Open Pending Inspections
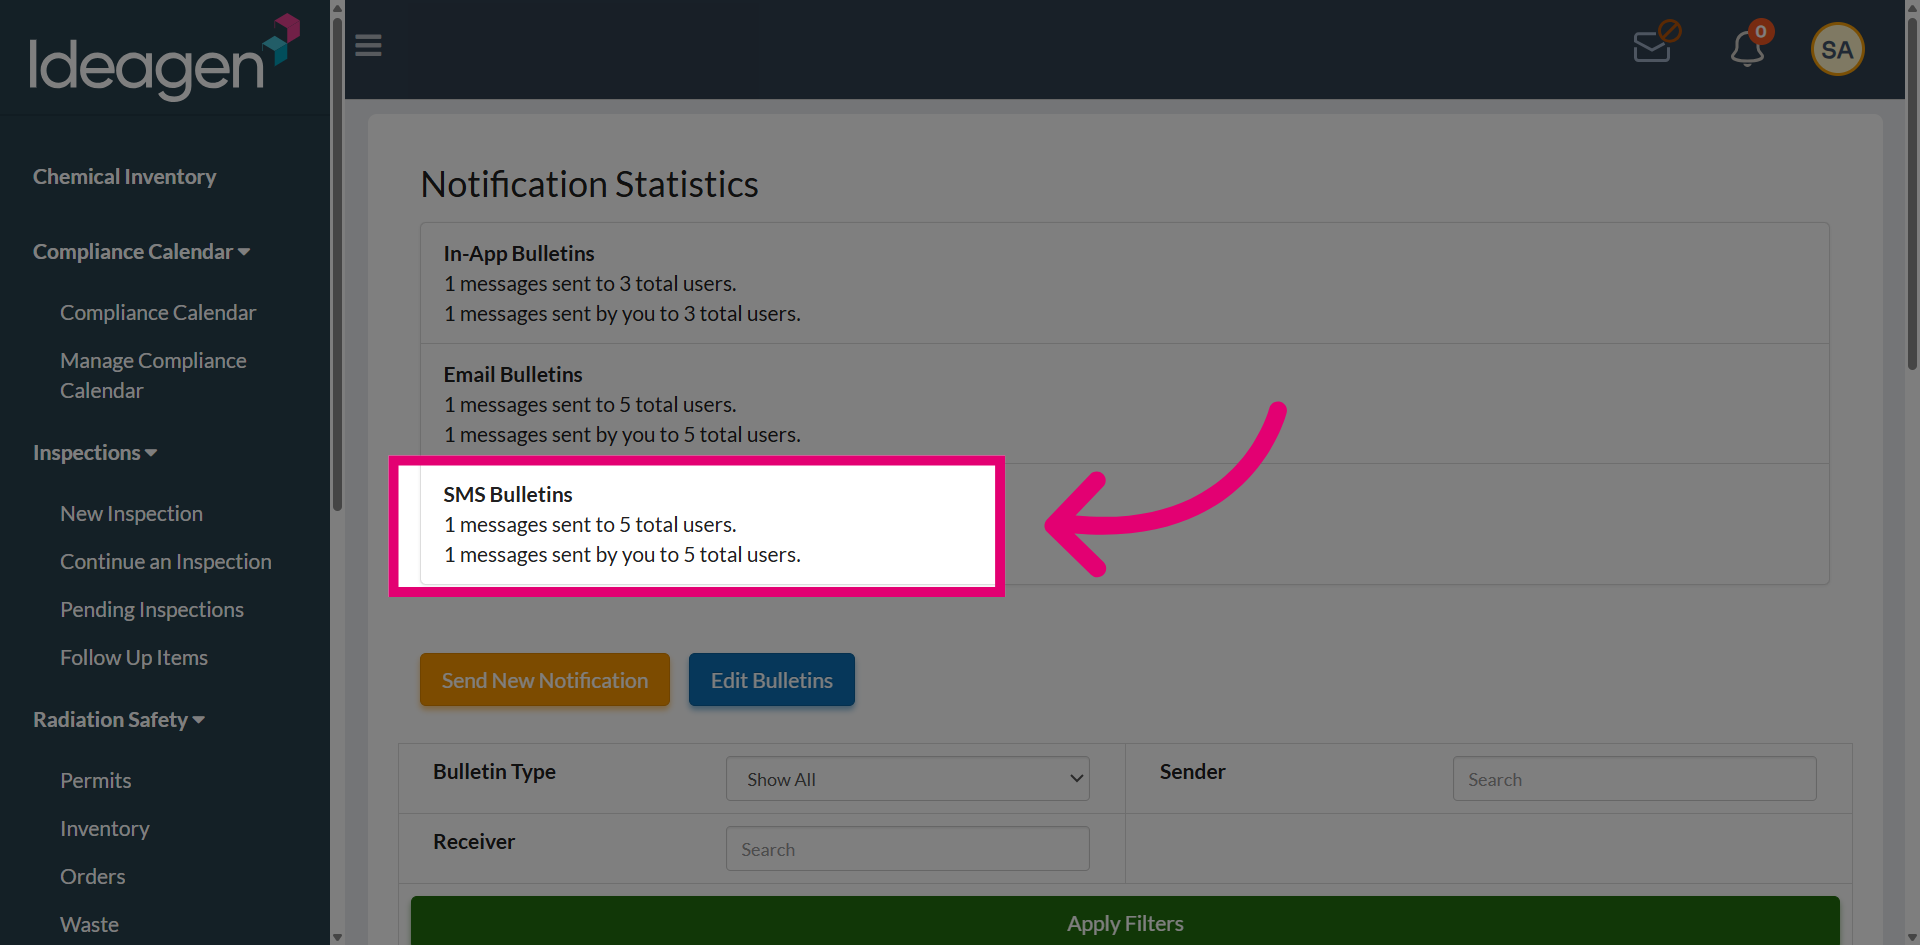The image size is (1920, 945). coord(152,610)
